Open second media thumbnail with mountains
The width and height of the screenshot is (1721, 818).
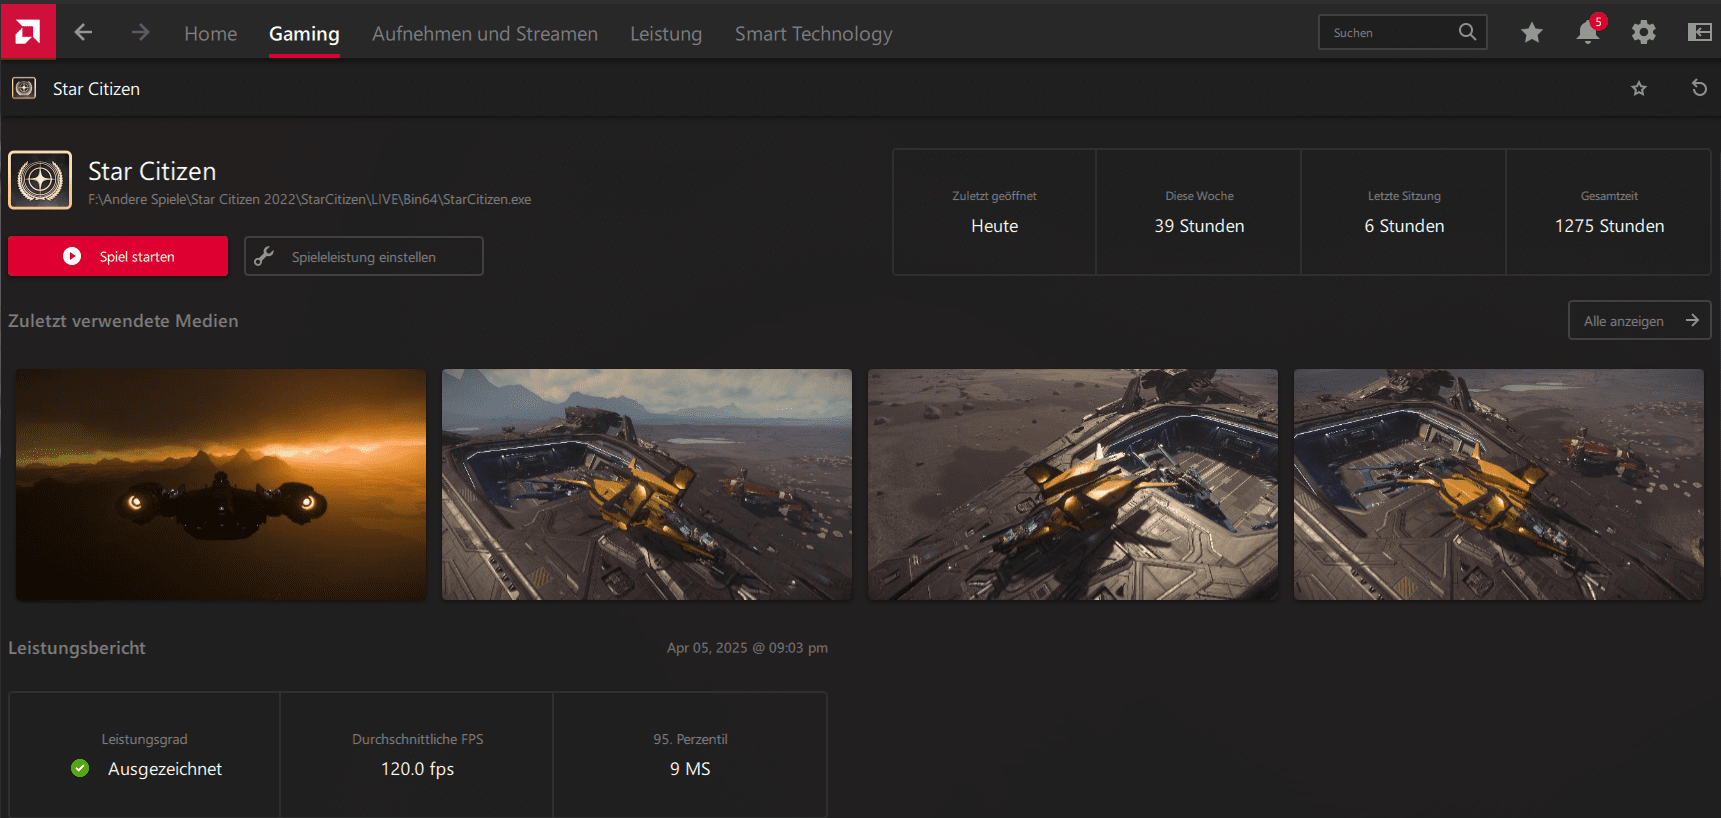(647, 485)
